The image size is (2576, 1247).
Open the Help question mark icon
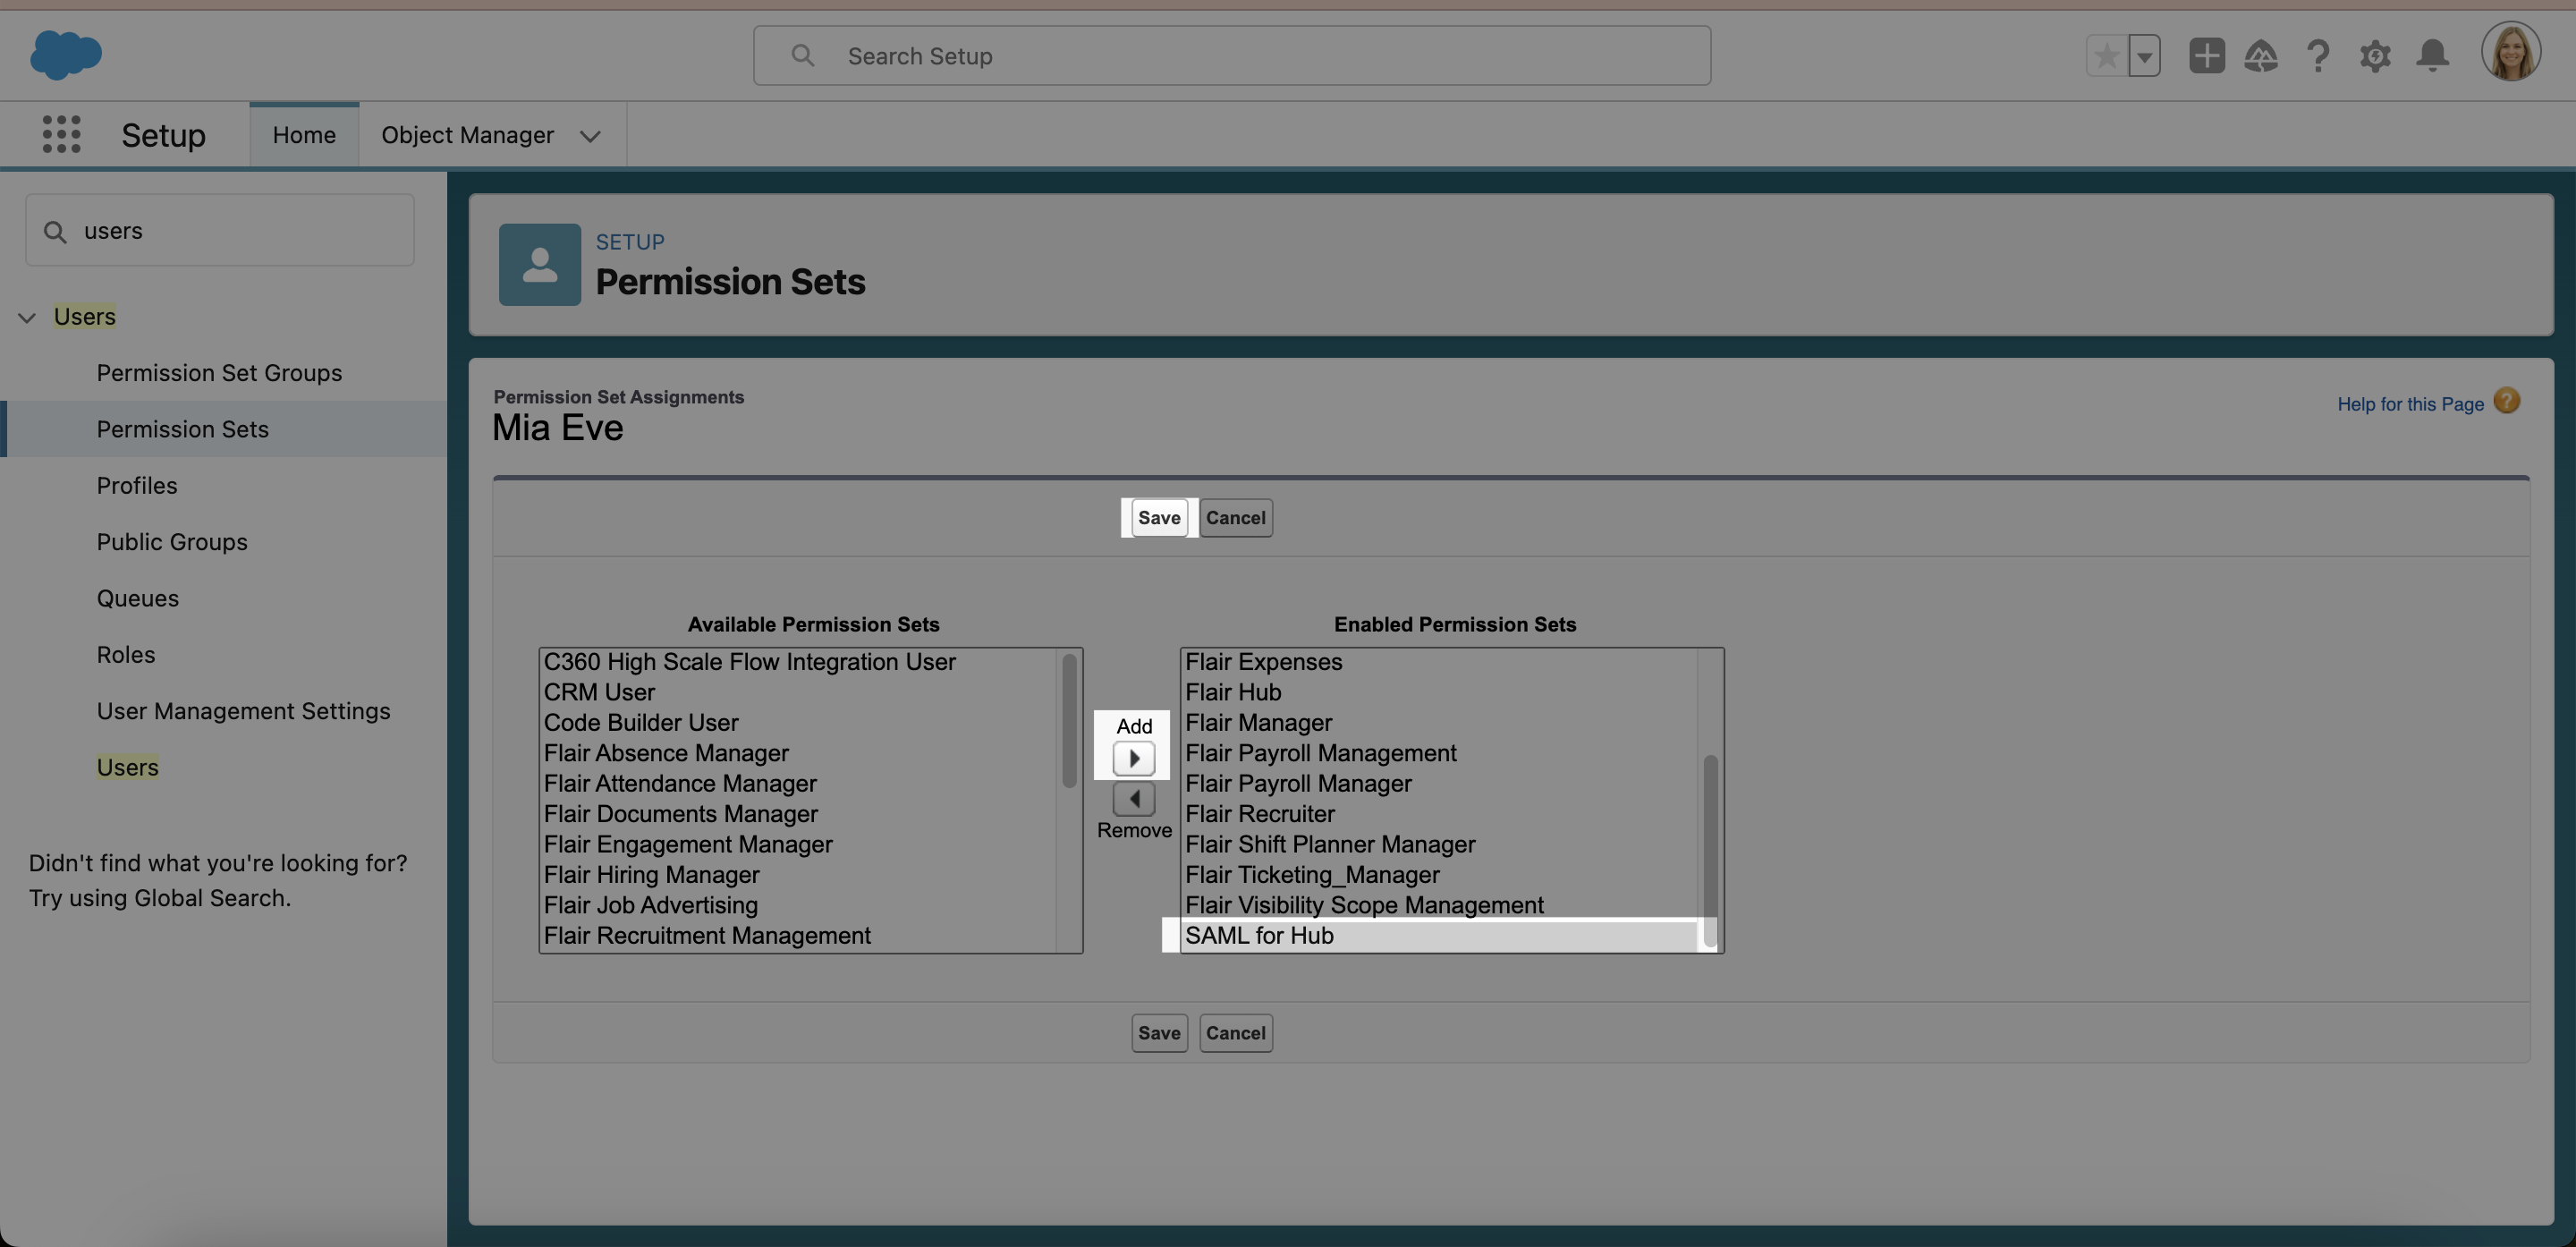point(2318,56)
